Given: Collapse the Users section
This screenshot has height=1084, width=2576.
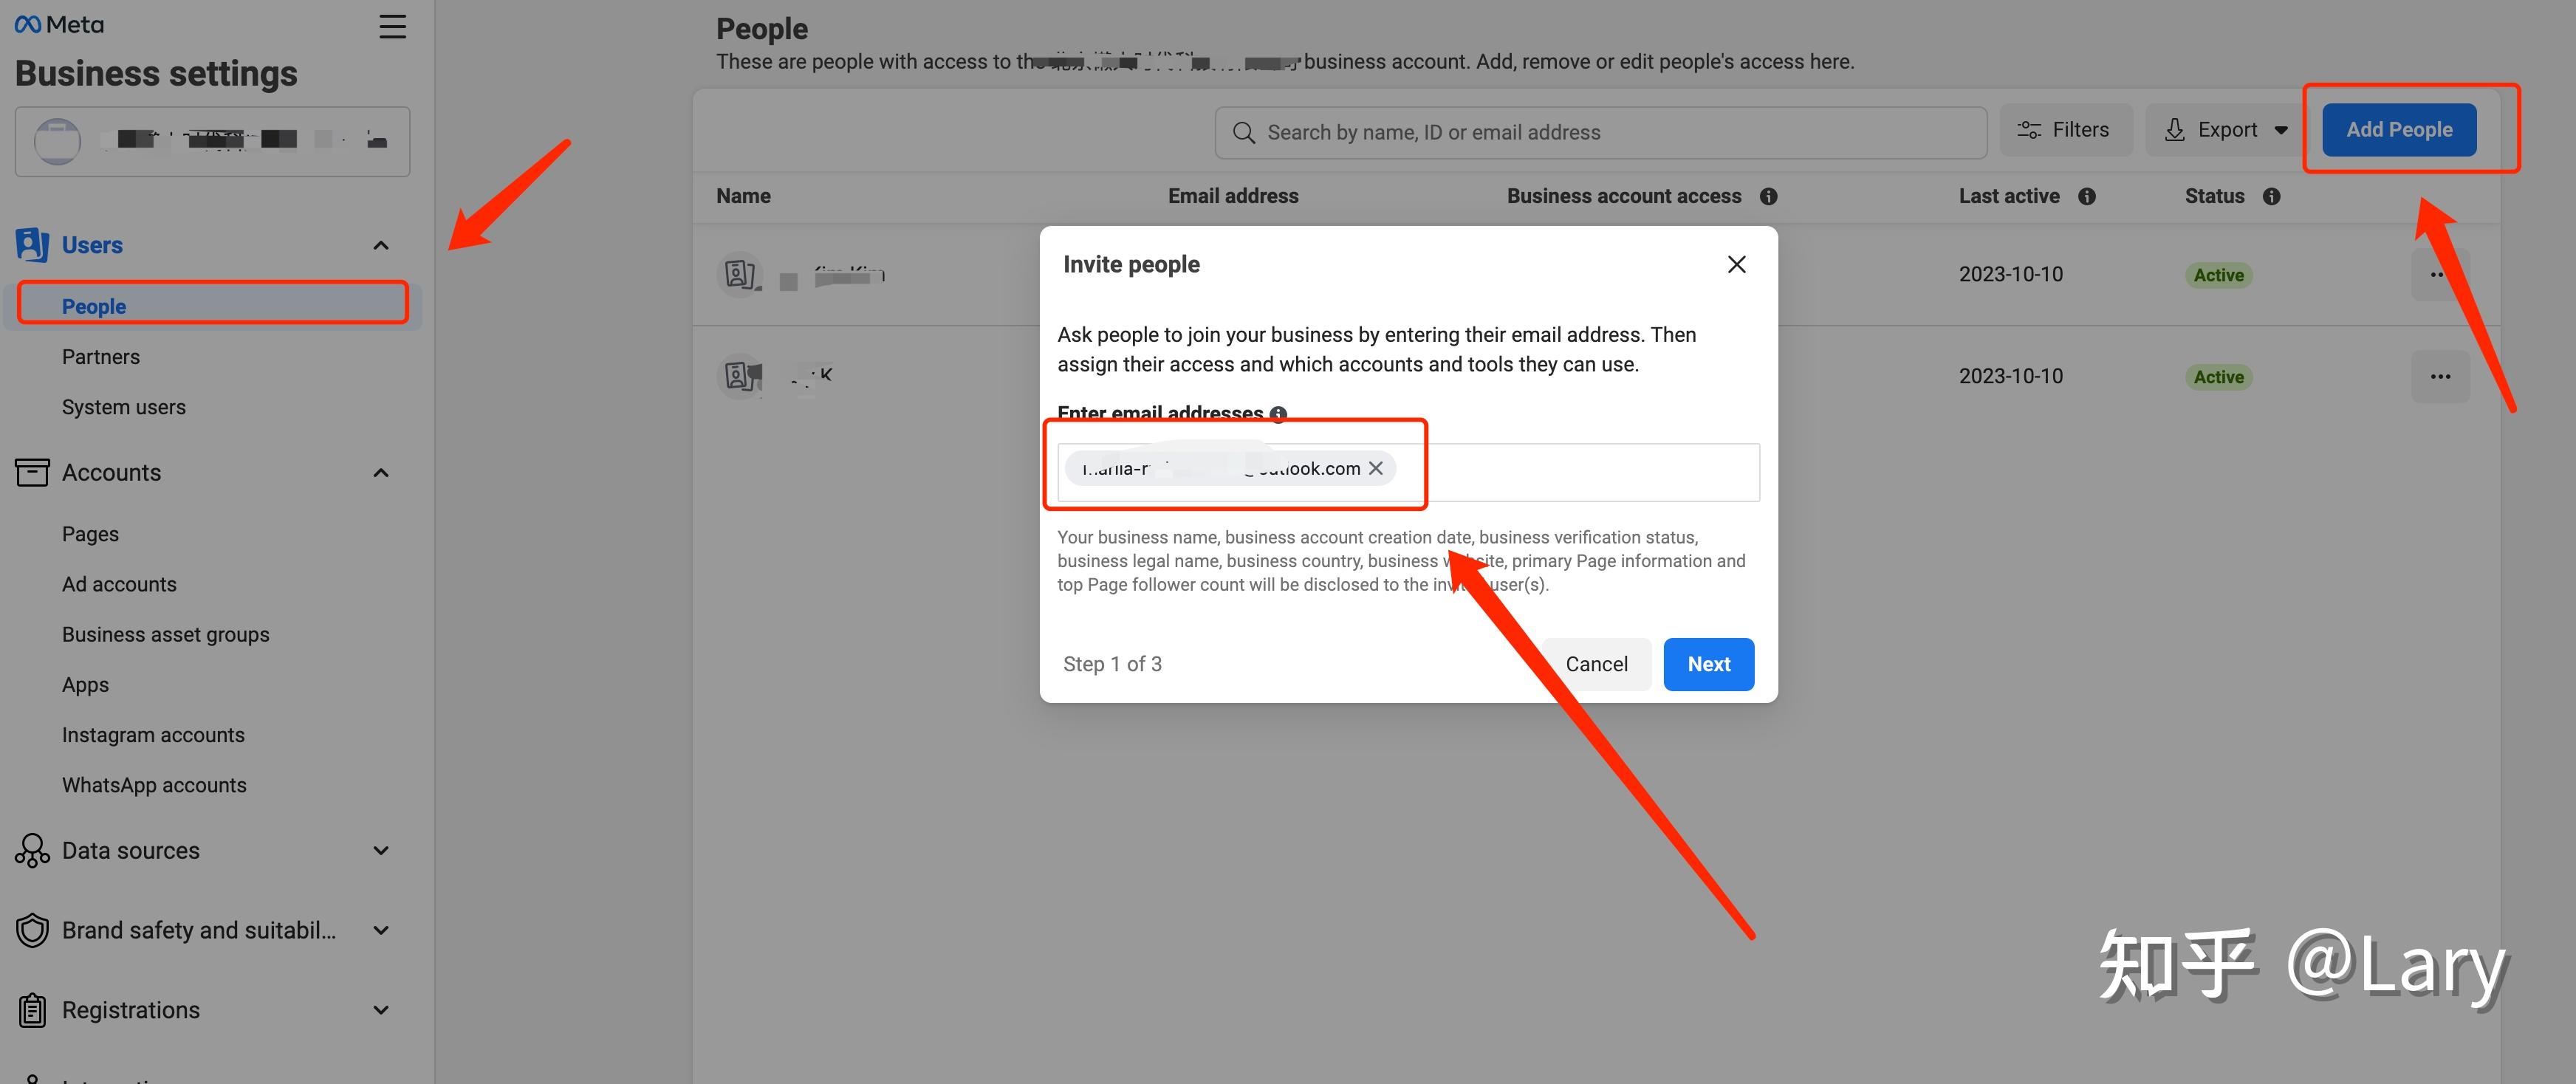Looking at the screenshot, I should click(381, 246).
